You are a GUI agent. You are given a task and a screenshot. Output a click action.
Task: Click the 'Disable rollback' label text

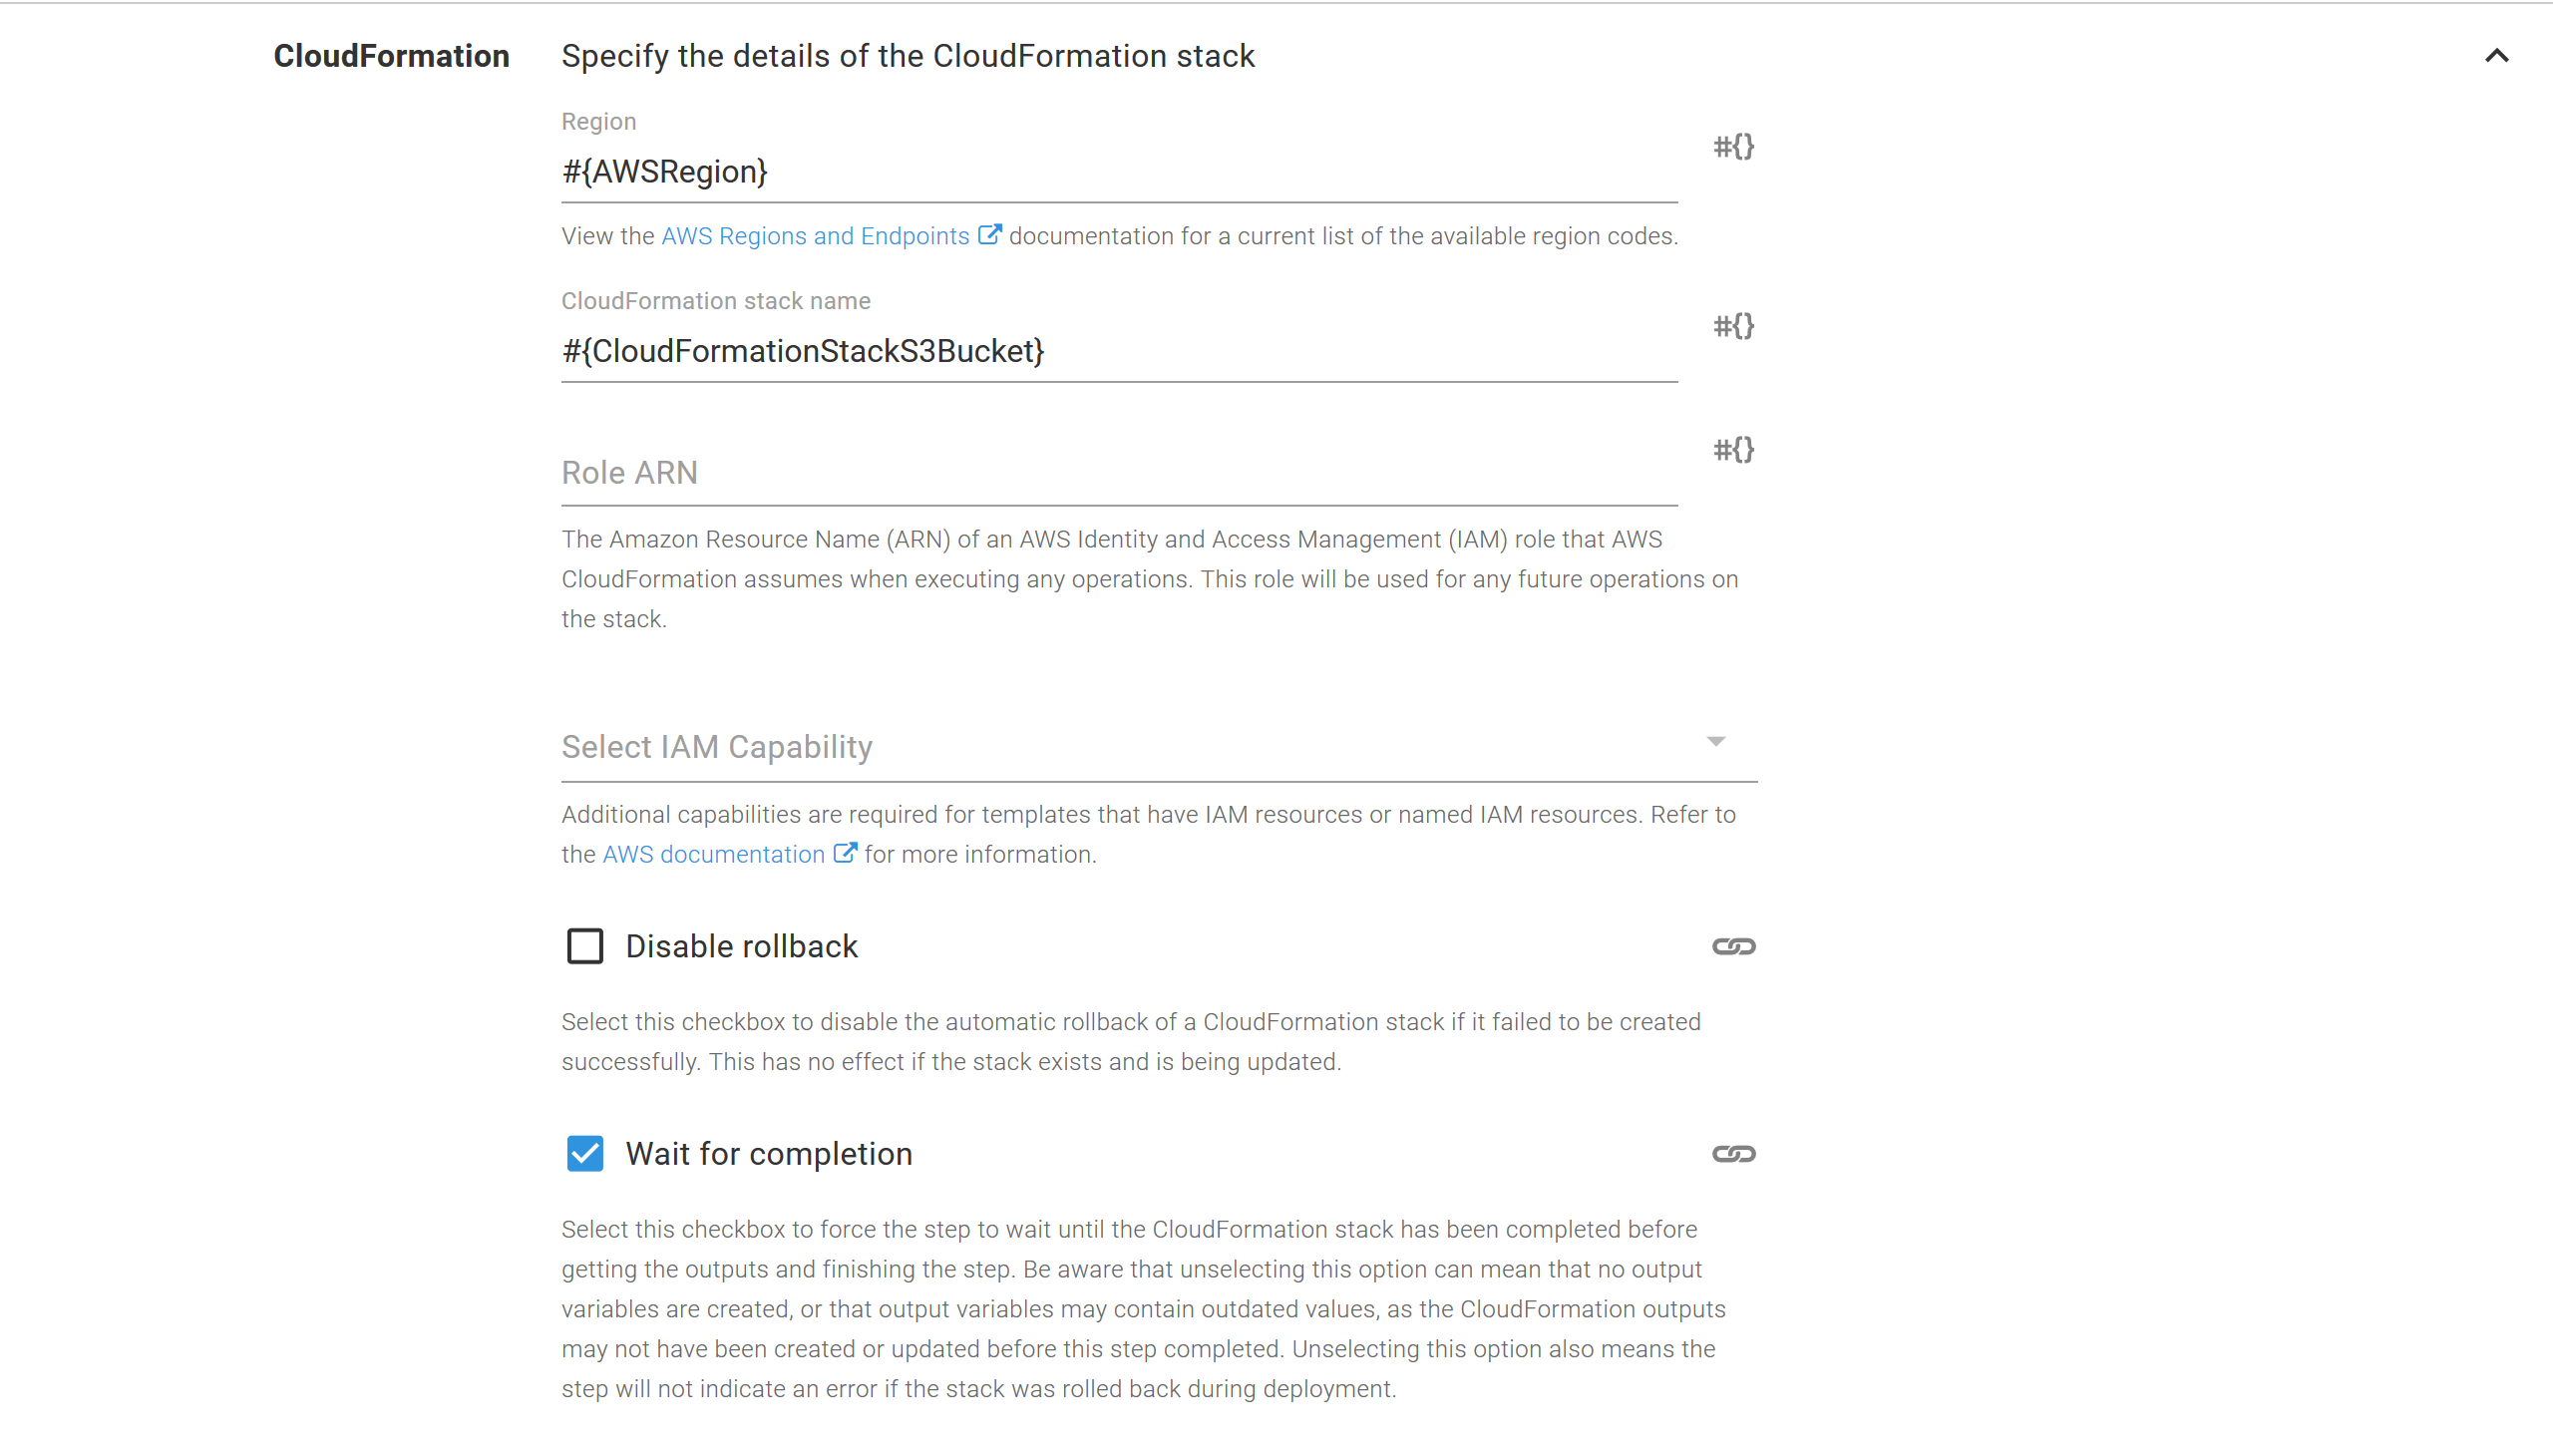741,946
